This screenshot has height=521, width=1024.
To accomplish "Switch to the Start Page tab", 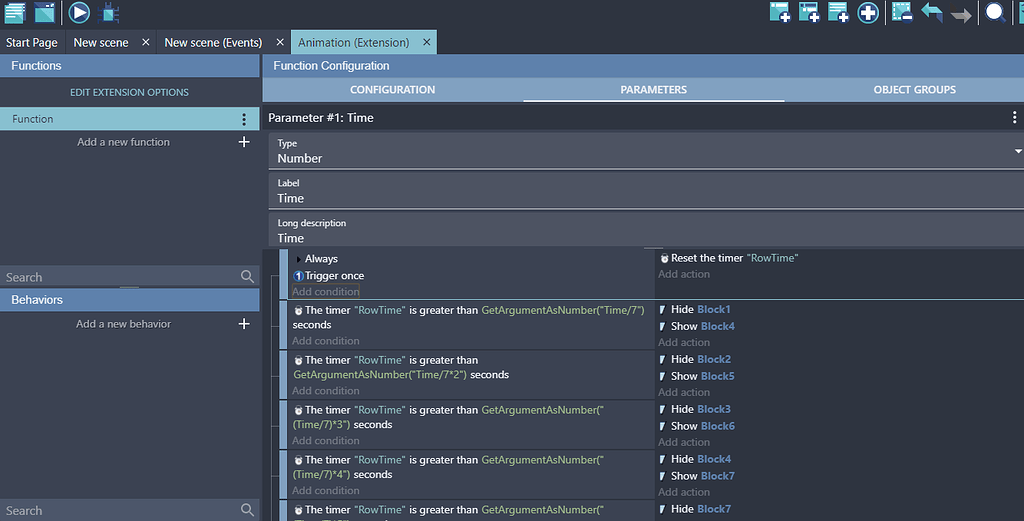I will [32, 42].
